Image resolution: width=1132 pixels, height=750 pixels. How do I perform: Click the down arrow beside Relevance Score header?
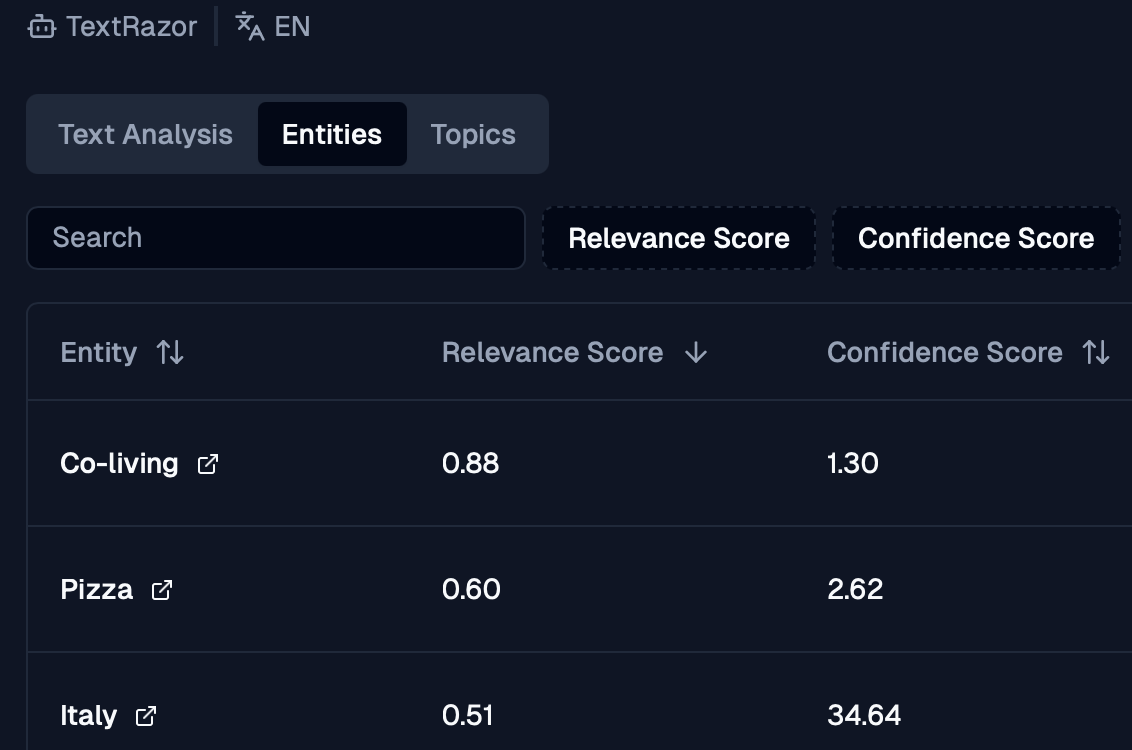click(696, 352)
